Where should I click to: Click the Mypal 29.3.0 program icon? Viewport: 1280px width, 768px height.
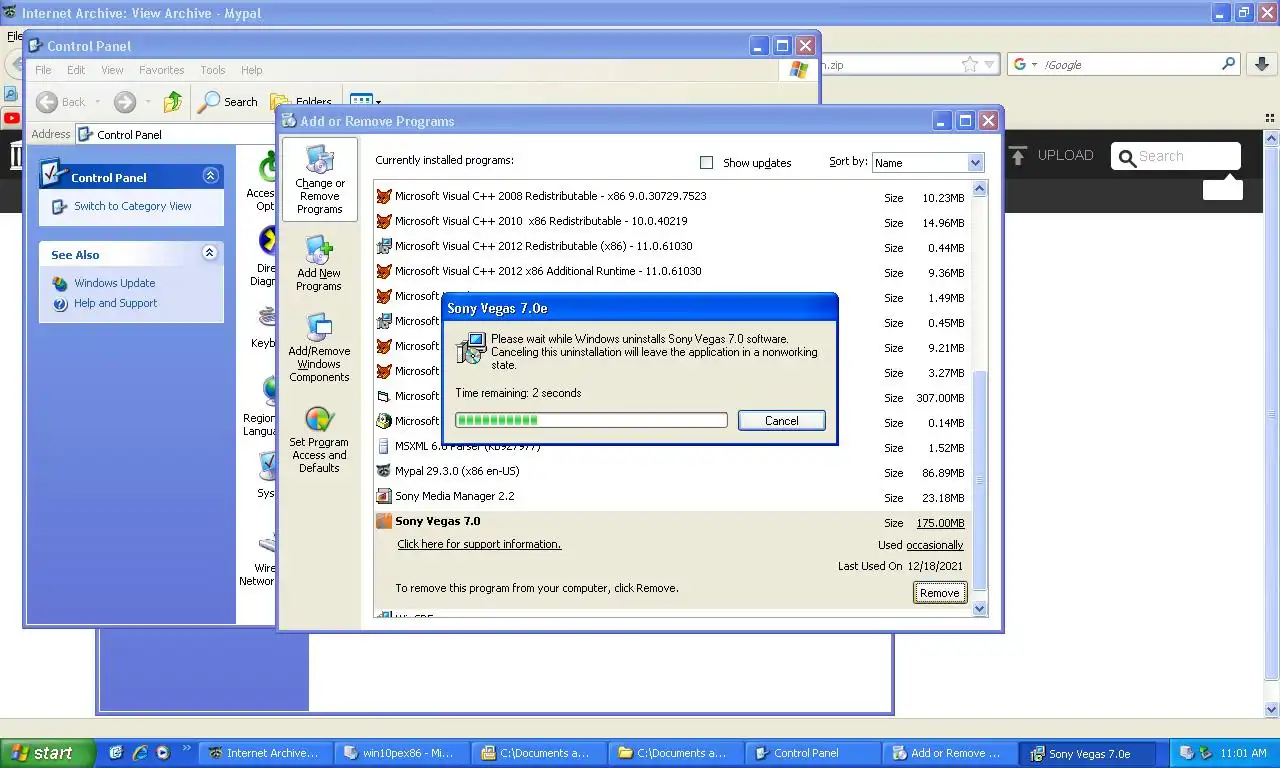[383, 471]
